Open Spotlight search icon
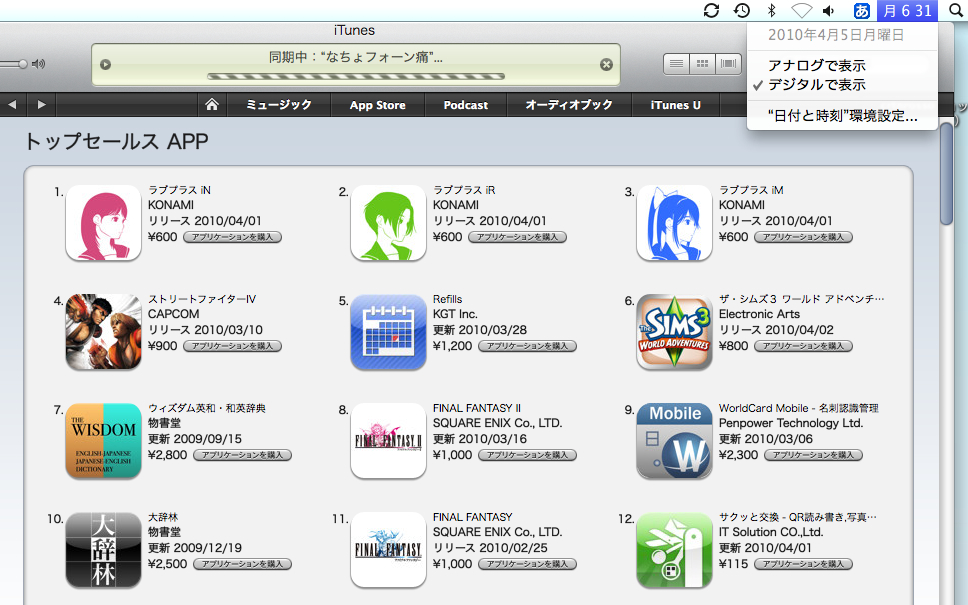The image size is (968, 605). coord(956,10)
